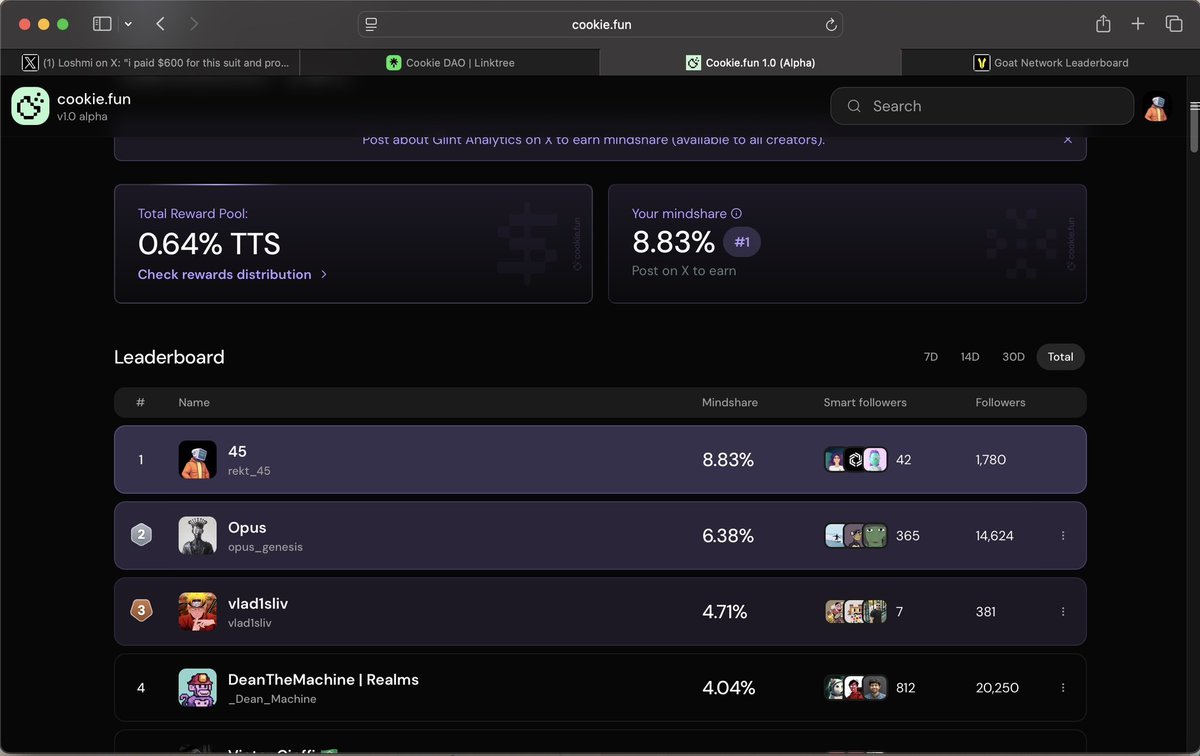1200x756 pixels.
Task: Open a new tab with plus icon
Action: point(1138,24)
